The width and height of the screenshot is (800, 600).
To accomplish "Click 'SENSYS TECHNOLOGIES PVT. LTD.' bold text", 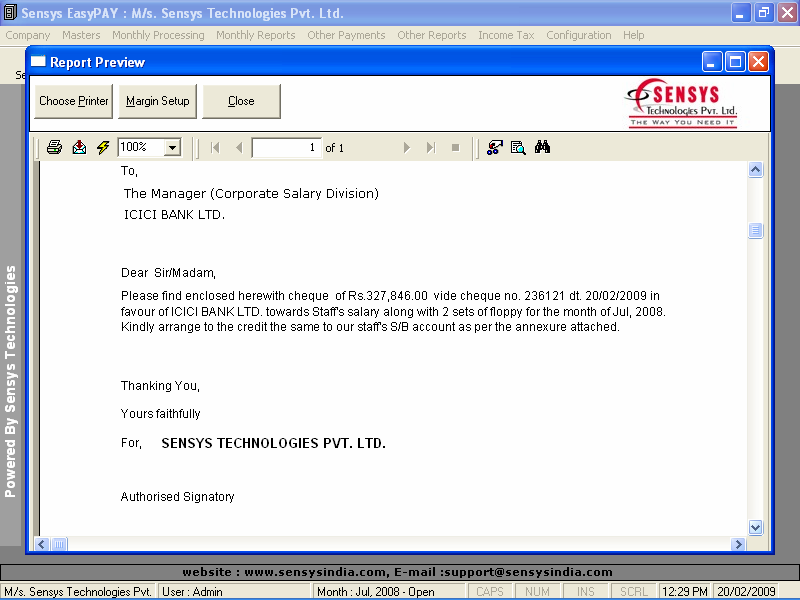I will tap(273, 443).
